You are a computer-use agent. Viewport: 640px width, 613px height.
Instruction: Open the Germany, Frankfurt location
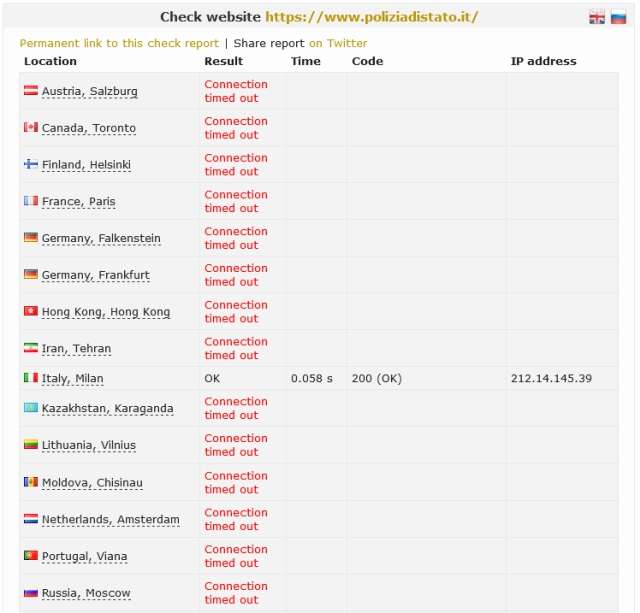[x=95, y=275]
